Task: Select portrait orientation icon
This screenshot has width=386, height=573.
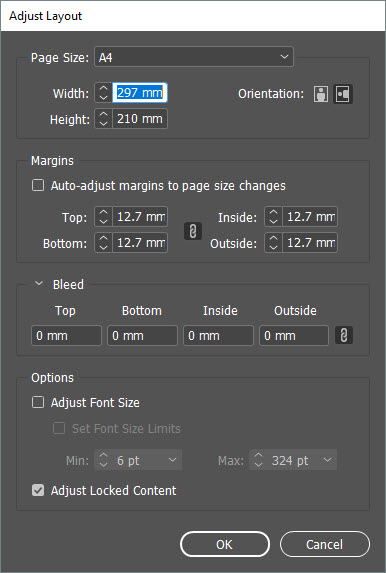Action: (321, 94)
